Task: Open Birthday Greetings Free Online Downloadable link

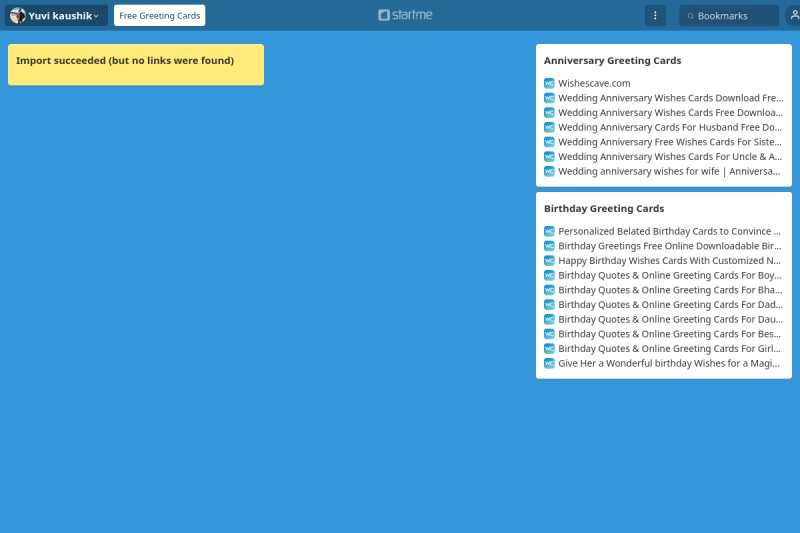Action: tap(669, 246)
